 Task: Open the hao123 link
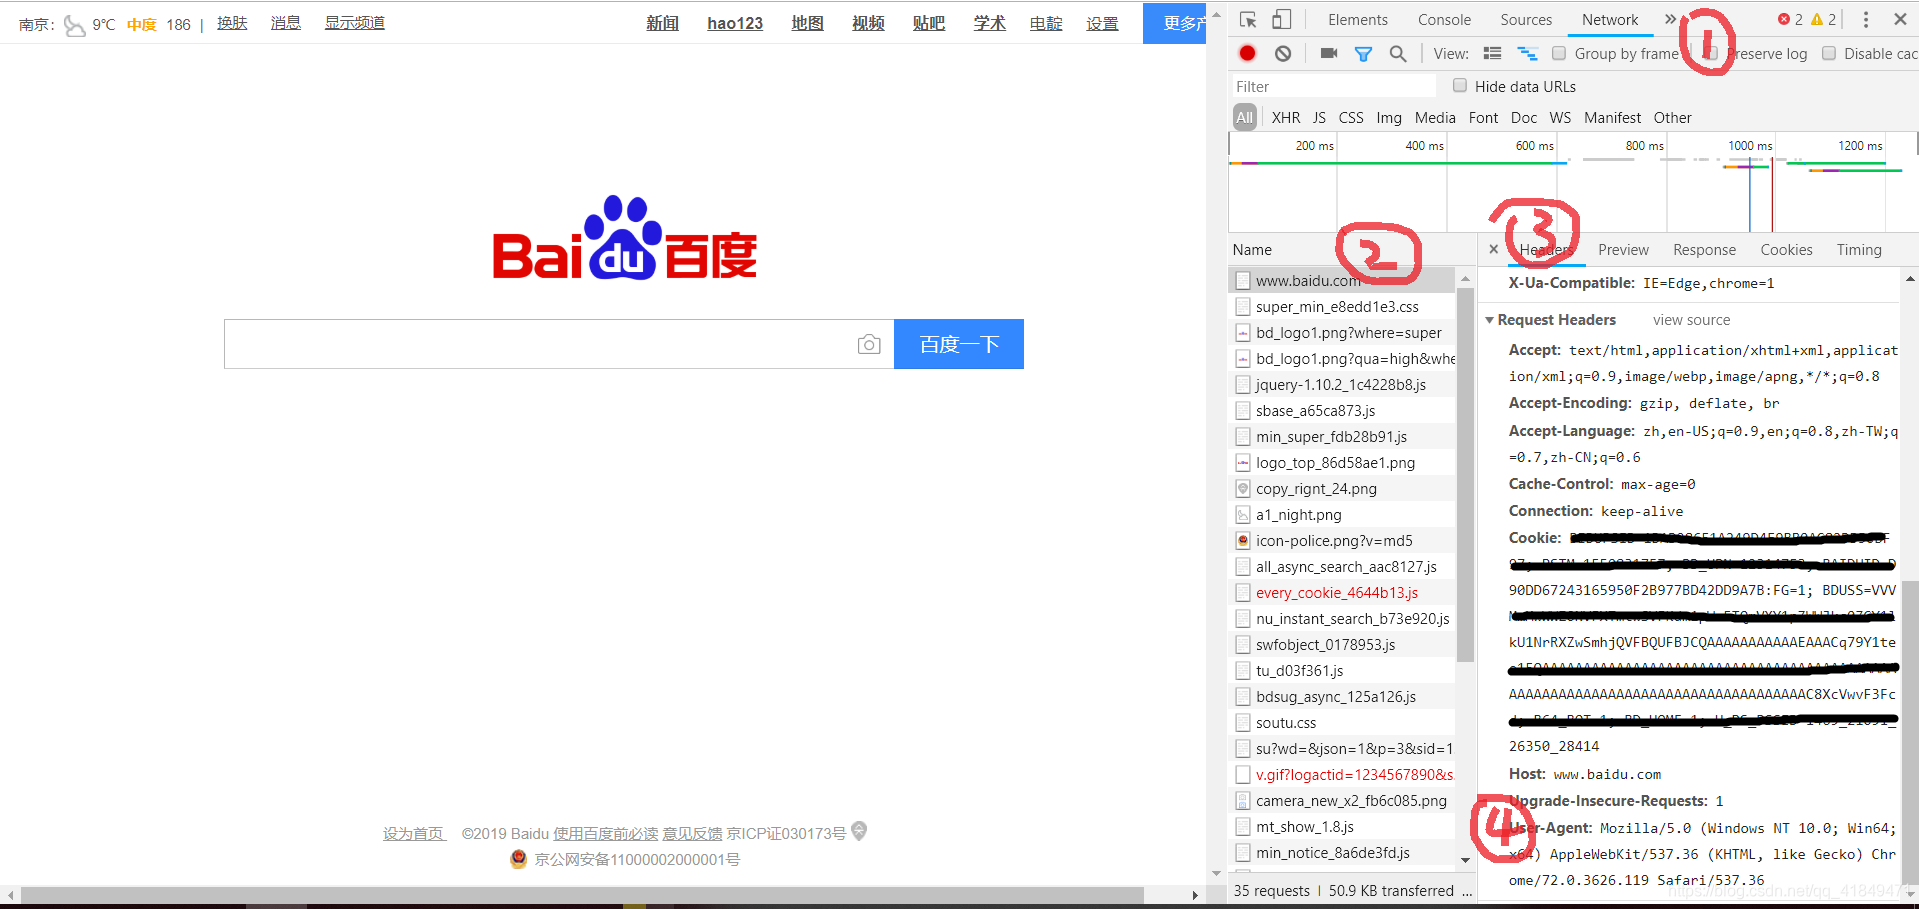(735, 23)
